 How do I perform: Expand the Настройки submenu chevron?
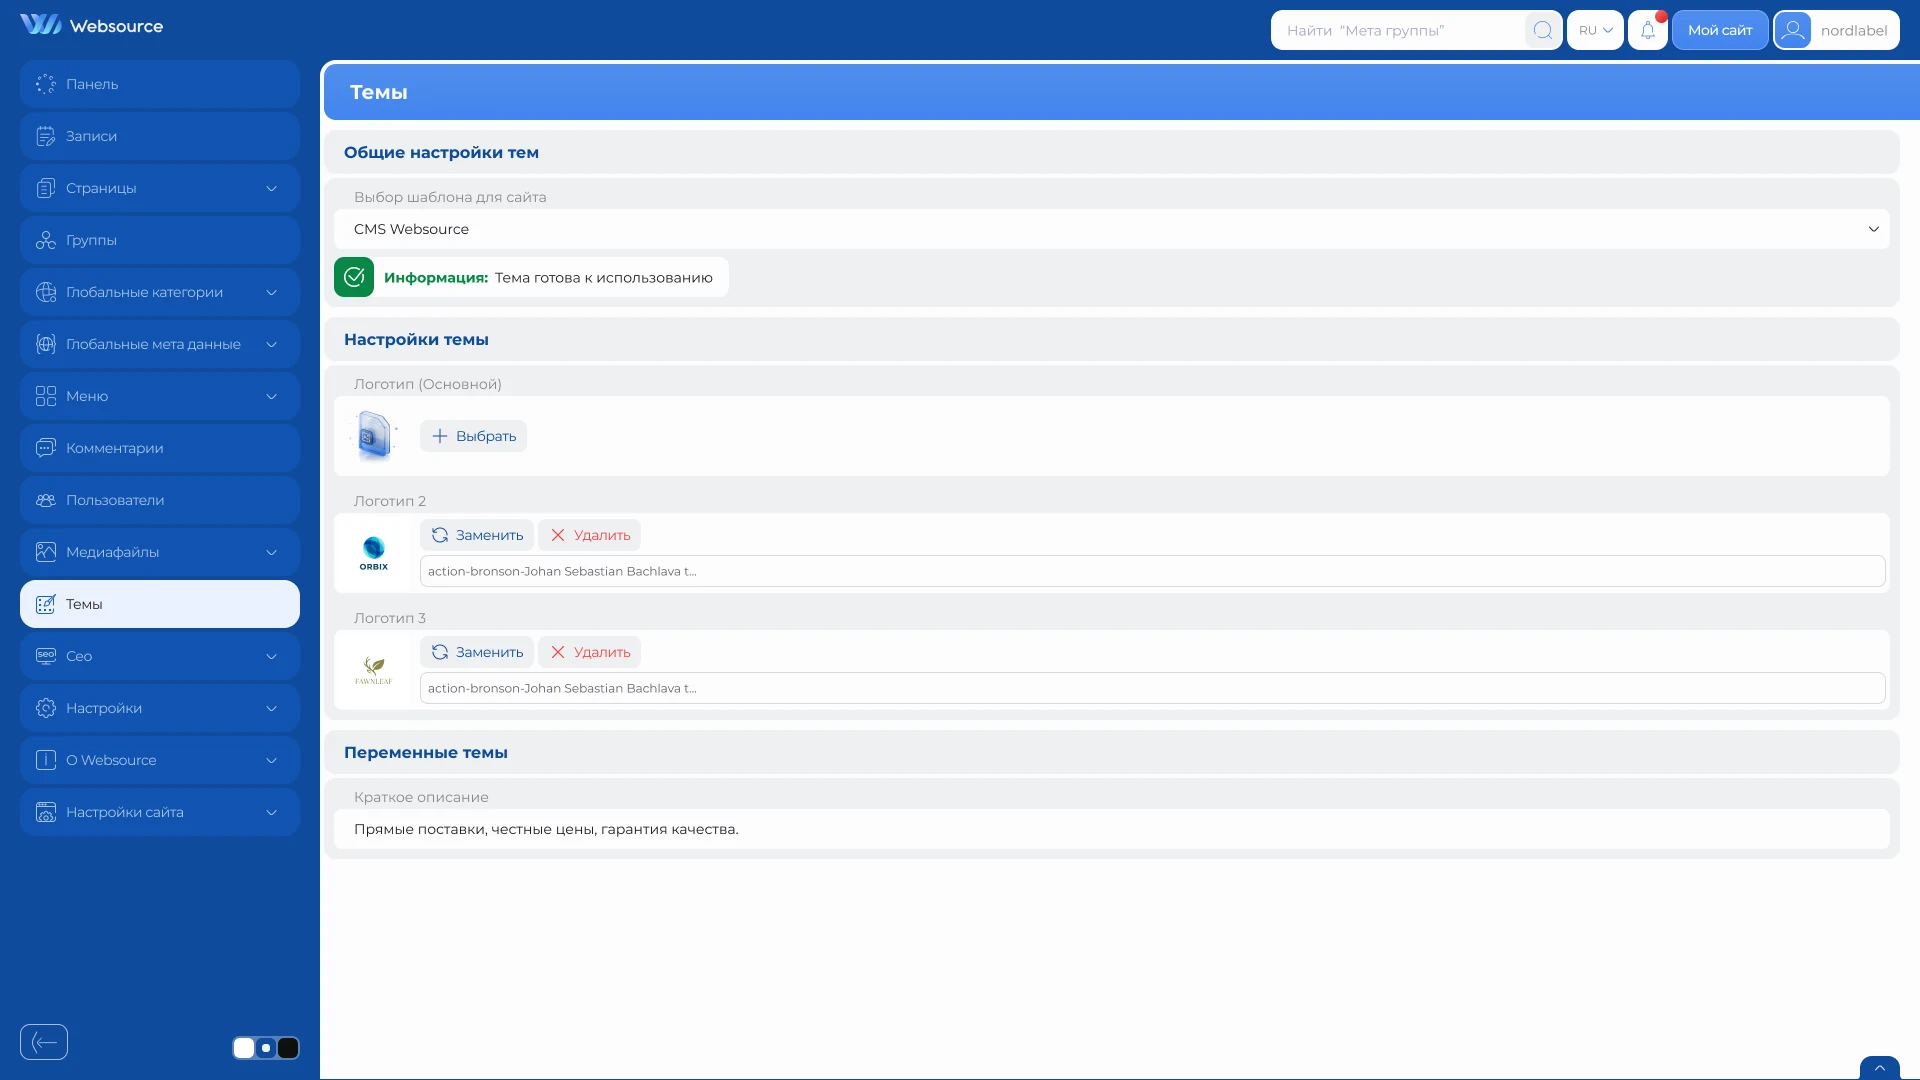point(271,708)
